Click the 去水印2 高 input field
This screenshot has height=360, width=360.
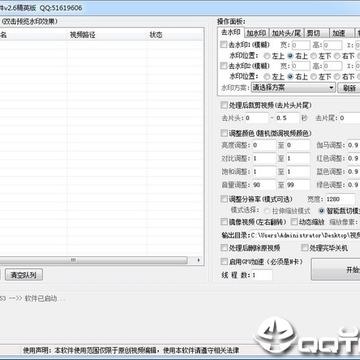click(332, 66)
